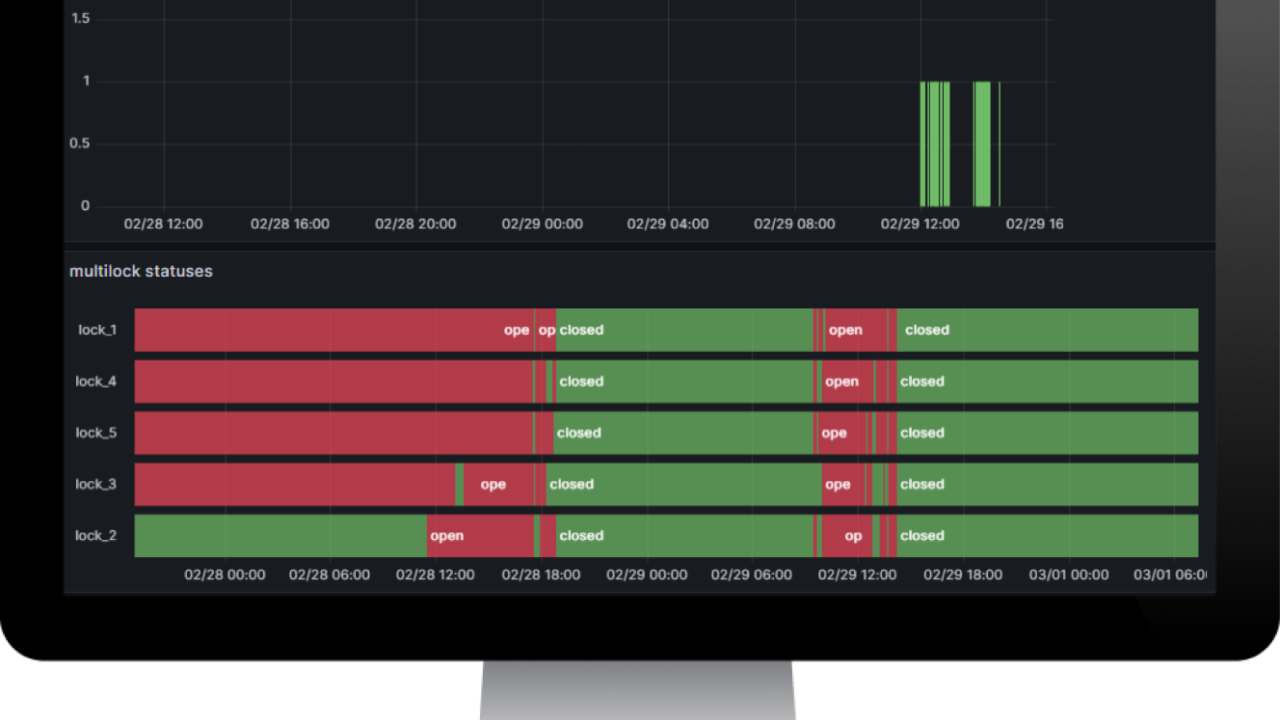This screenshot has width=1280, height=720.
Task: Select the lock_4 row label
Action: tap(95, 381)
